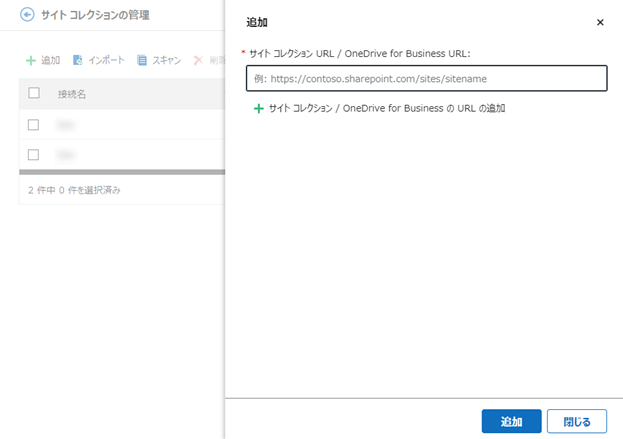This screenshot has width=623, height=439.
Task: Click the red X delete icon
Action: [198, 60]
